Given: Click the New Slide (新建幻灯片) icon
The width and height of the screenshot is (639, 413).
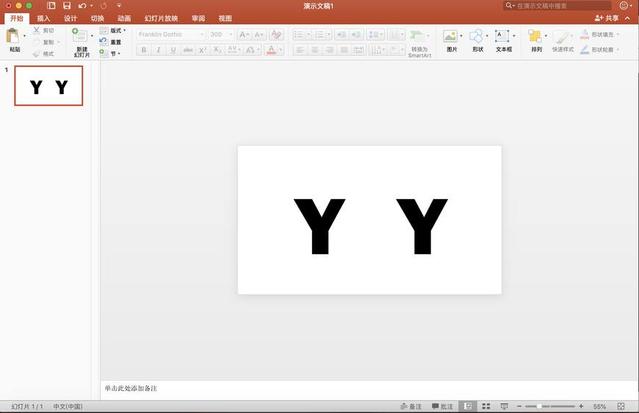Looking at the screenshot, I should [x=80, y=37].
